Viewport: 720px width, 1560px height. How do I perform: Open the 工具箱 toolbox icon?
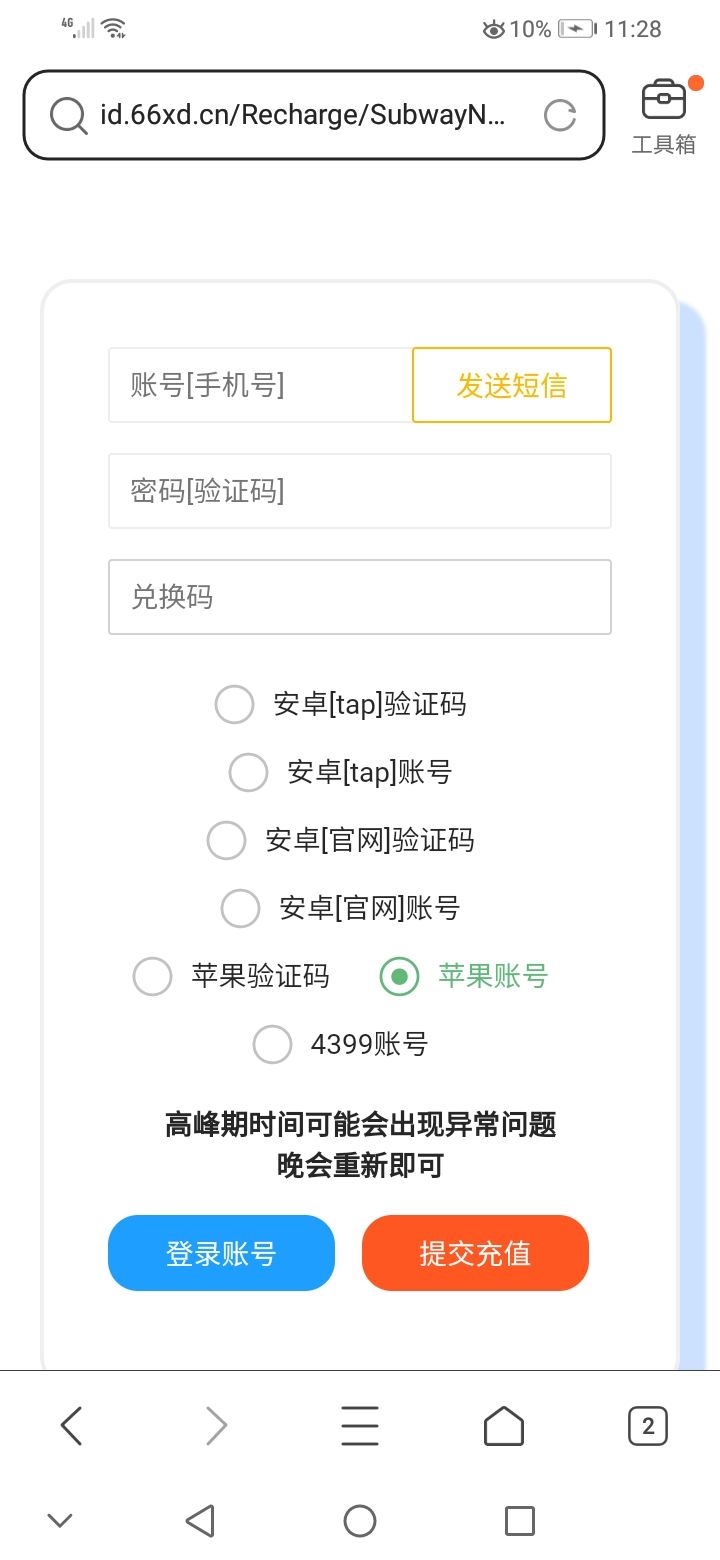(x=663, y=115)
